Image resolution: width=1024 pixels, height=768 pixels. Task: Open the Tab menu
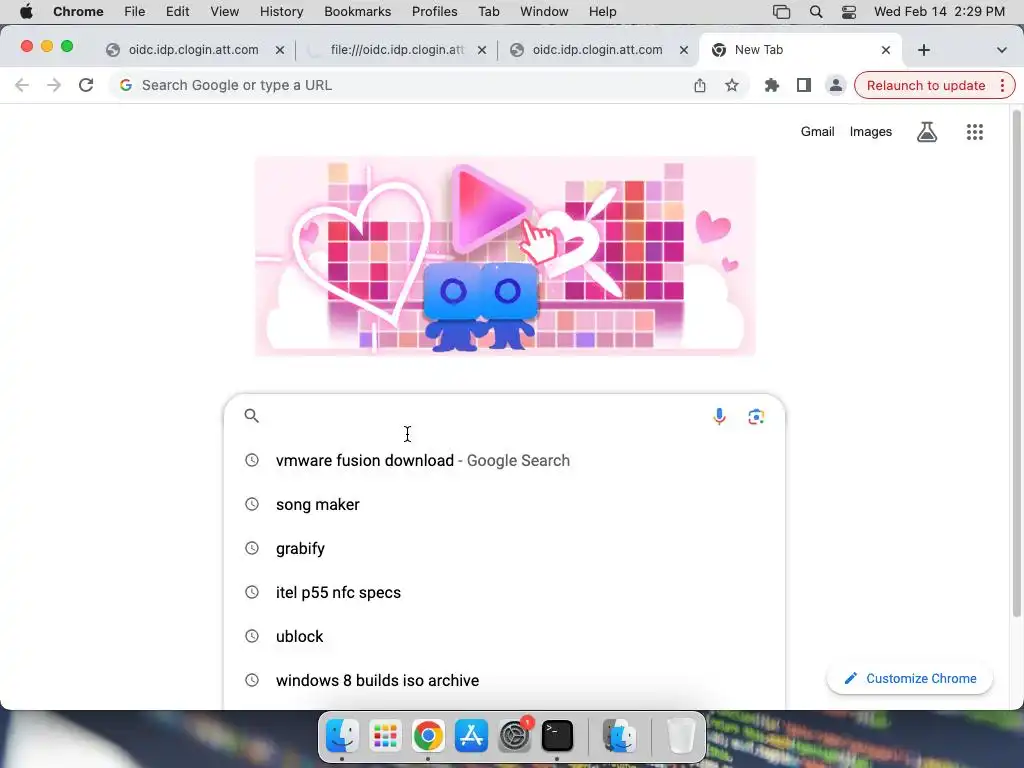488,12
